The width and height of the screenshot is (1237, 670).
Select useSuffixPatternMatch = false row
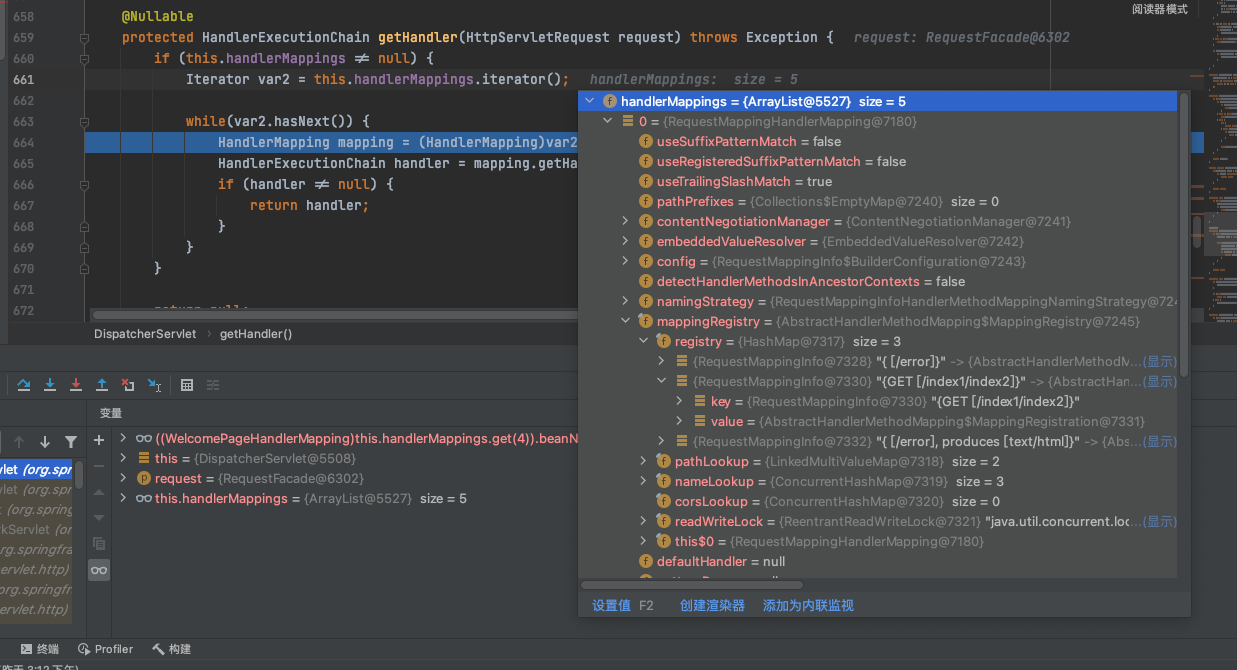coord(877,141)
